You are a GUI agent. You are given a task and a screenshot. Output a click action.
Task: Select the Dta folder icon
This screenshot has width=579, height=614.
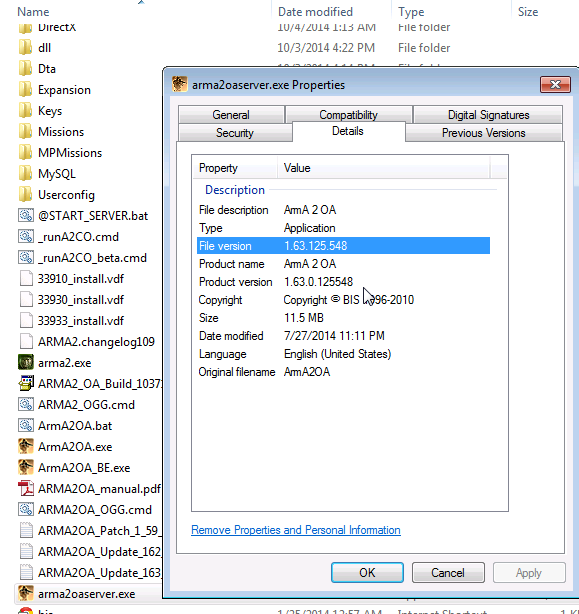point(25,69)
